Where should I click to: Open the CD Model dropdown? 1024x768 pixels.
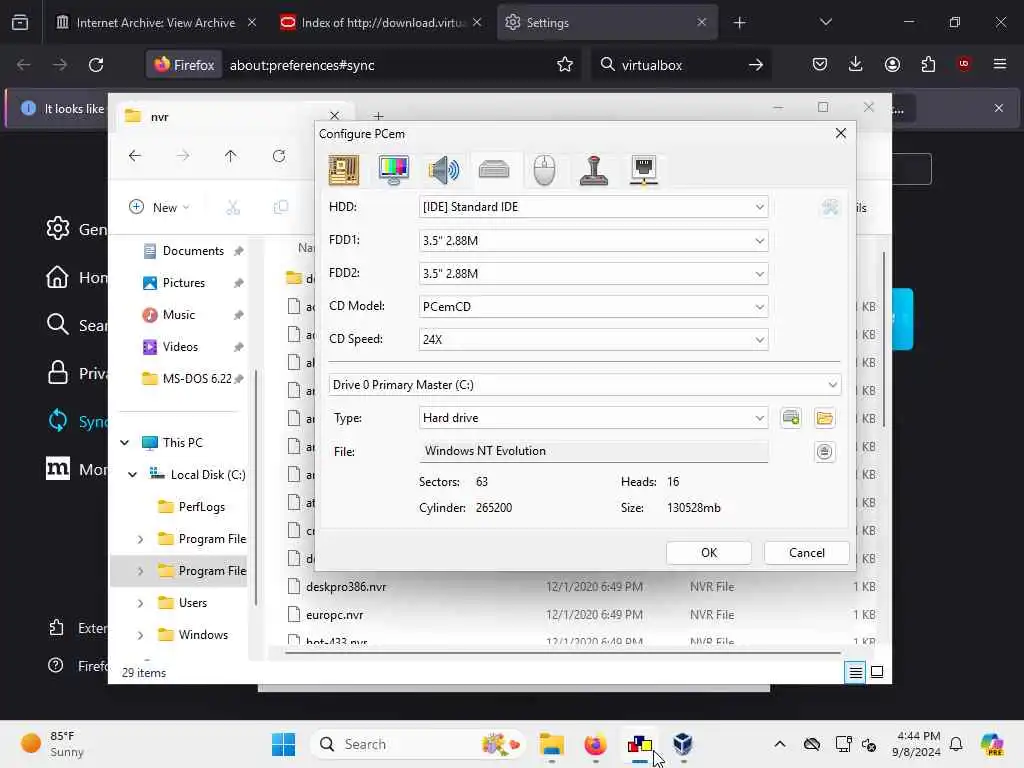coord(593,306)
